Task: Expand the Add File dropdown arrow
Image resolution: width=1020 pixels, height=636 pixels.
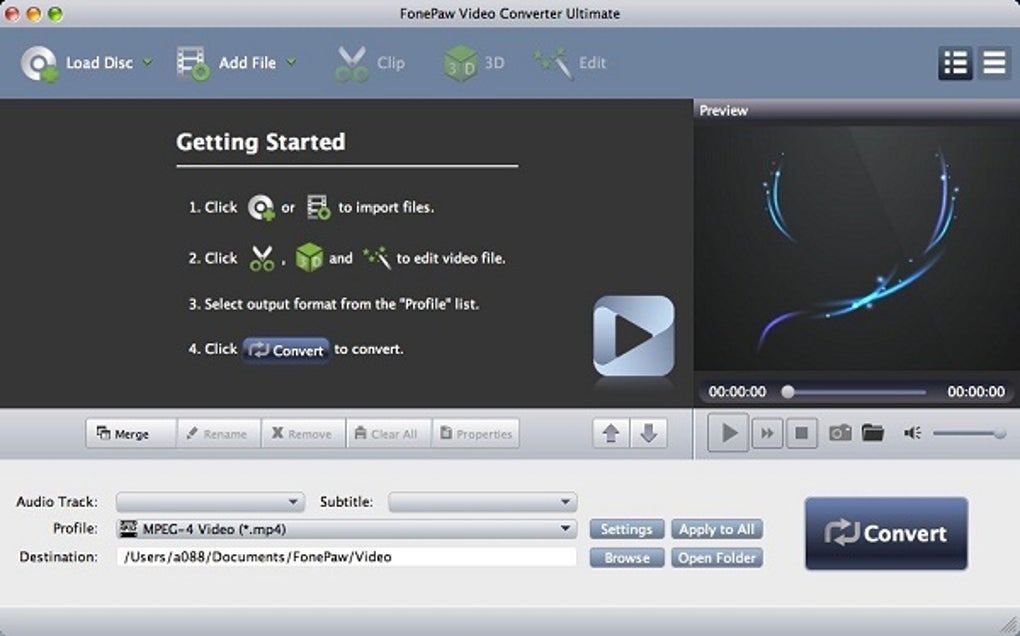Action: [x=291, y=62]
